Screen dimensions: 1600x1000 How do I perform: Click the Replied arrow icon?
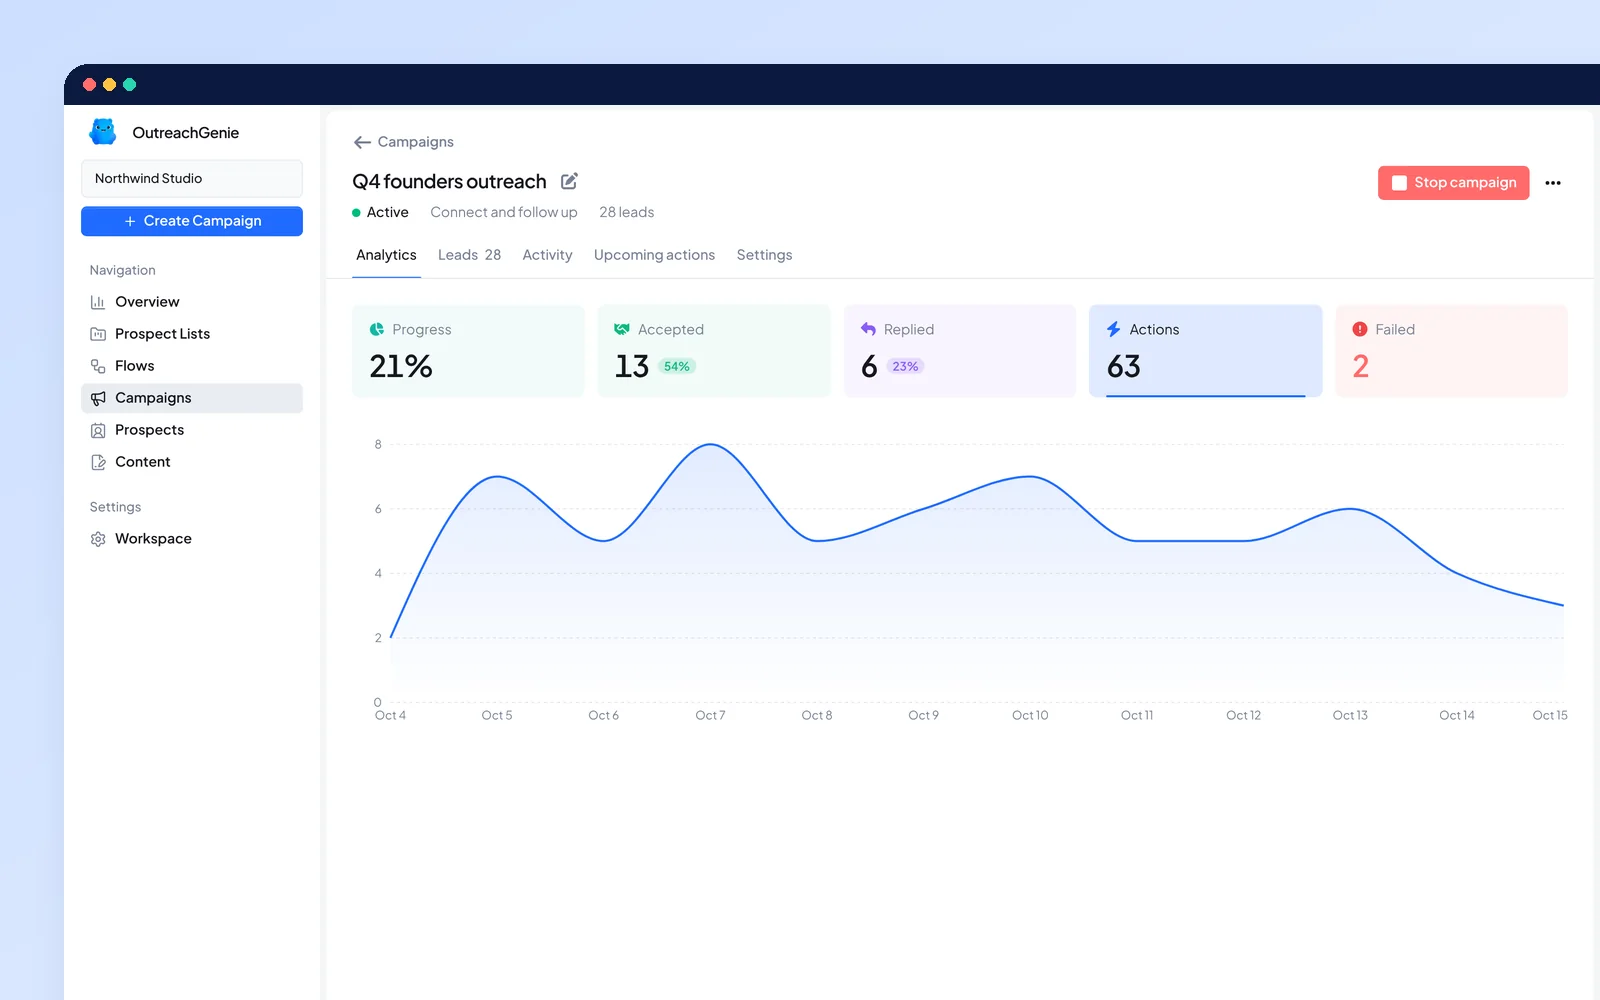pyautogui.click(x=868, y=329)
